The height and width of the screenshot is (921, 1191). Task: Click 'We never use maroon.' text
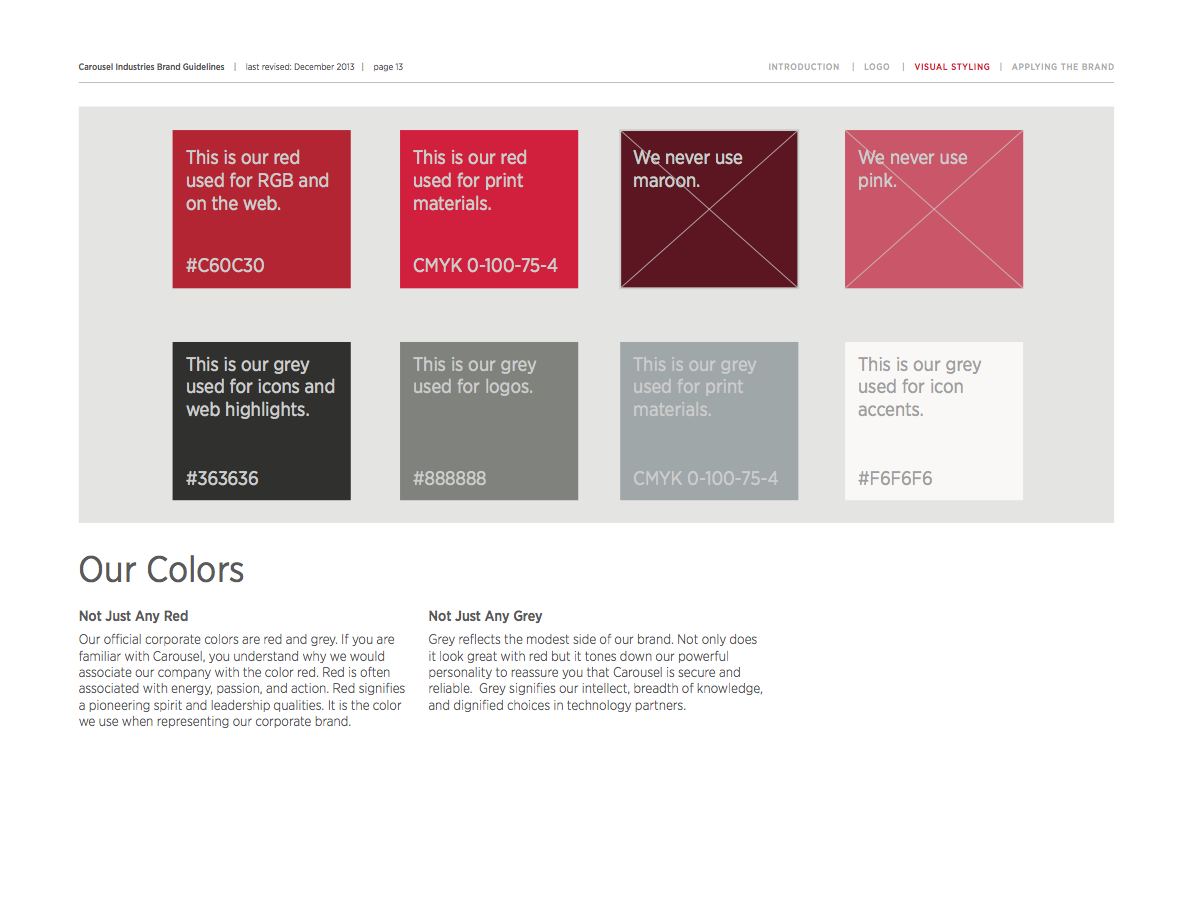point(687,169)
